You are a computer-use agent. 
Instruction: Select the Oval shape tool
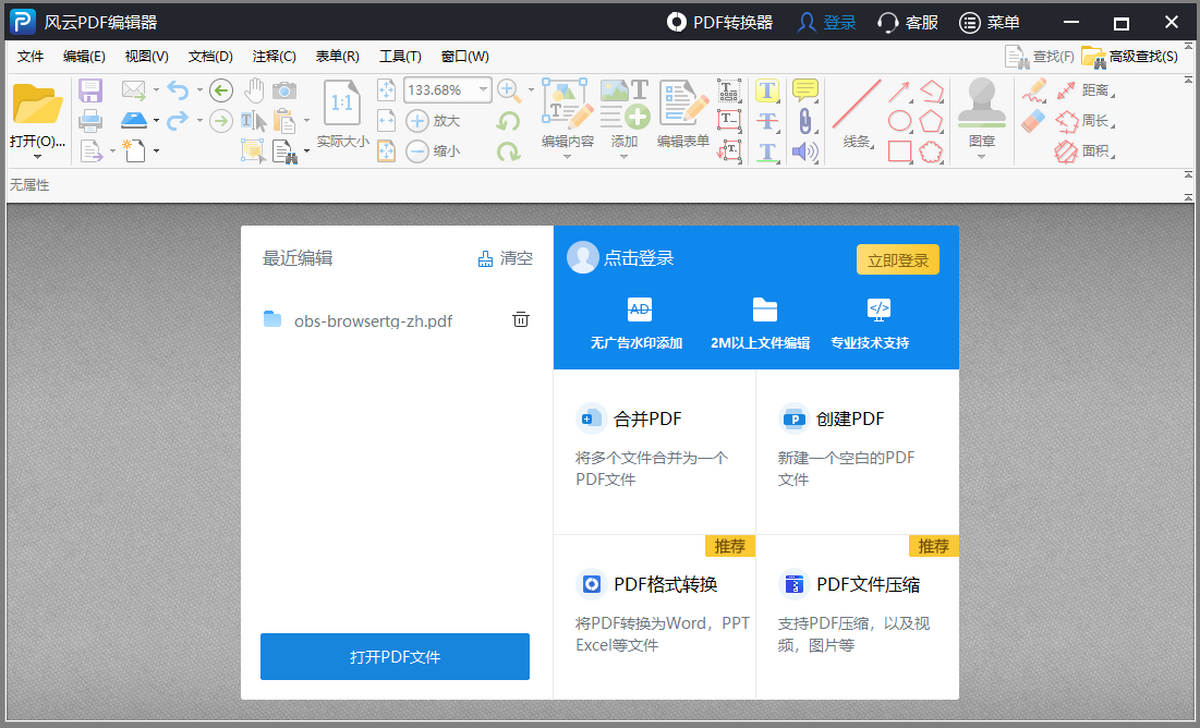(x=899, y=121)
